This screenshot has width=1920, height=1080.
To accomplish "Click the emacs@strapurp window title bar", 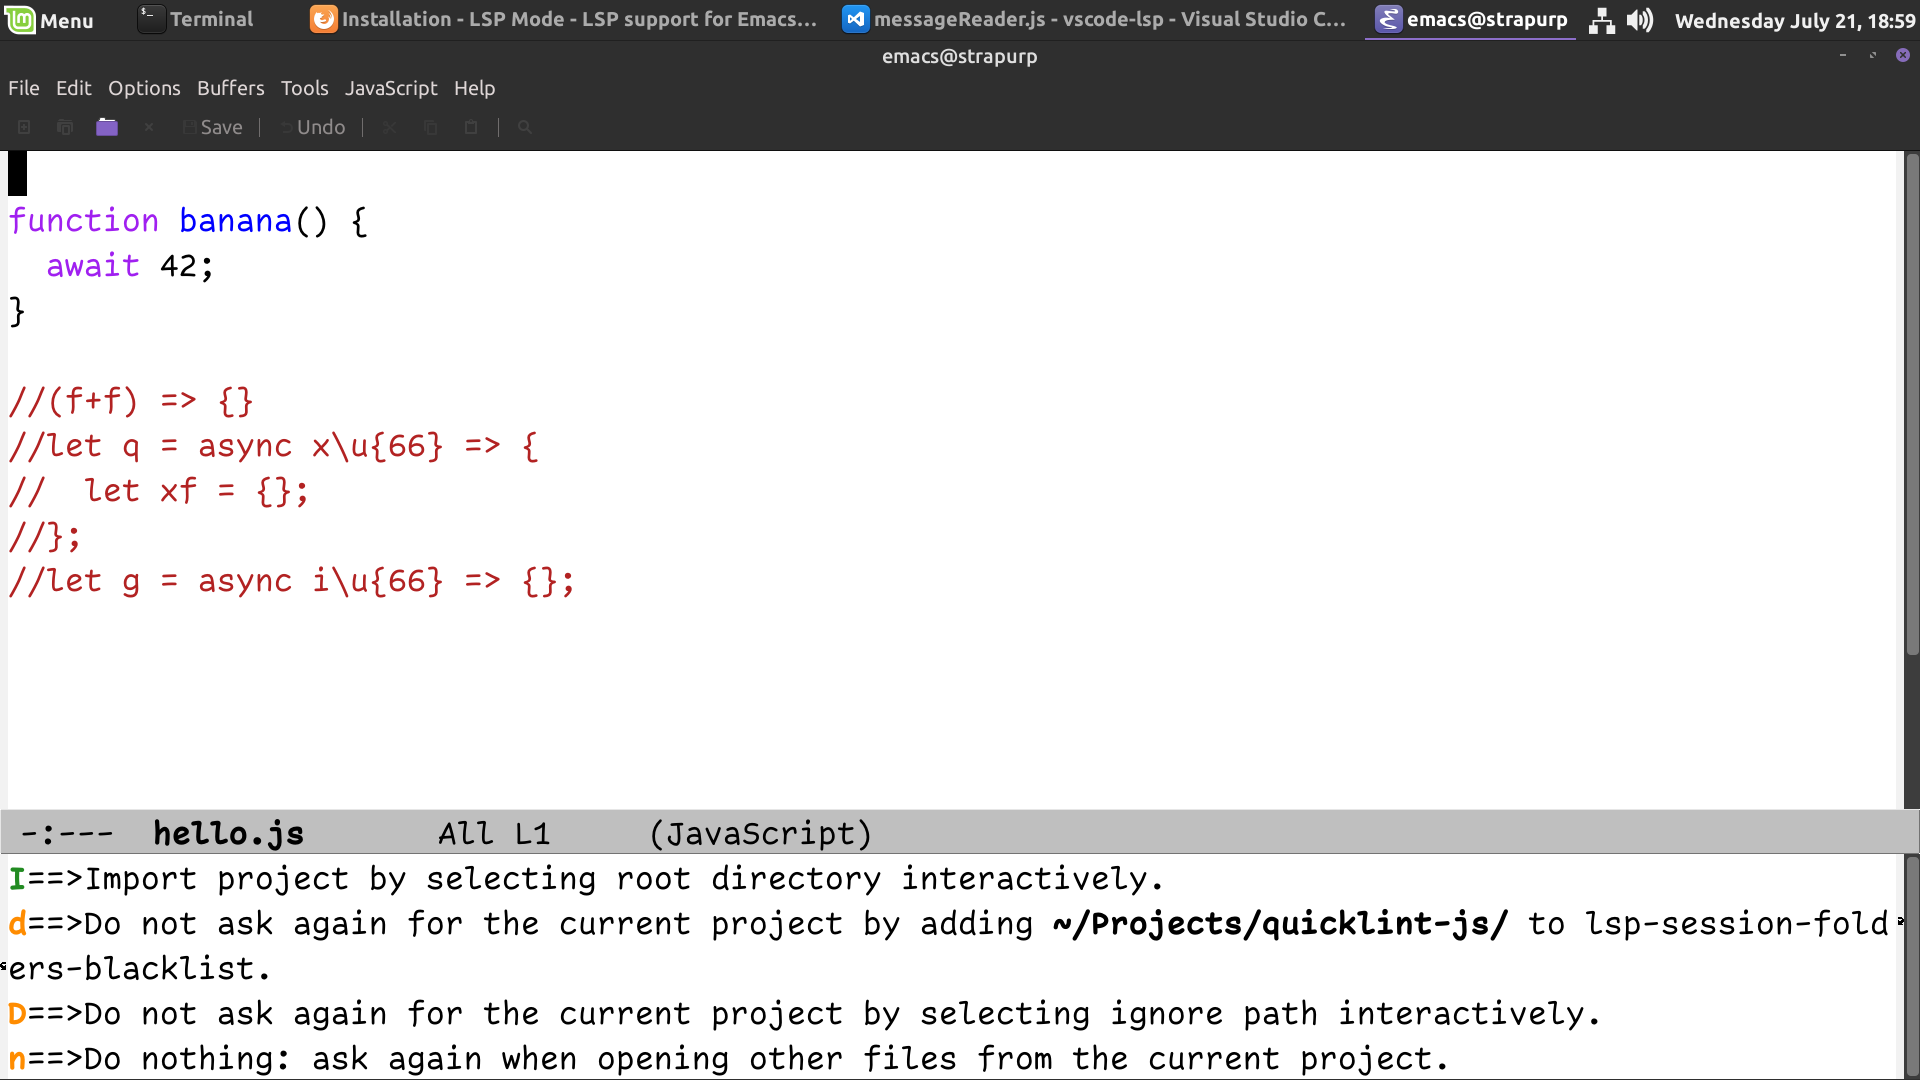I will click(x=960, y=56).
